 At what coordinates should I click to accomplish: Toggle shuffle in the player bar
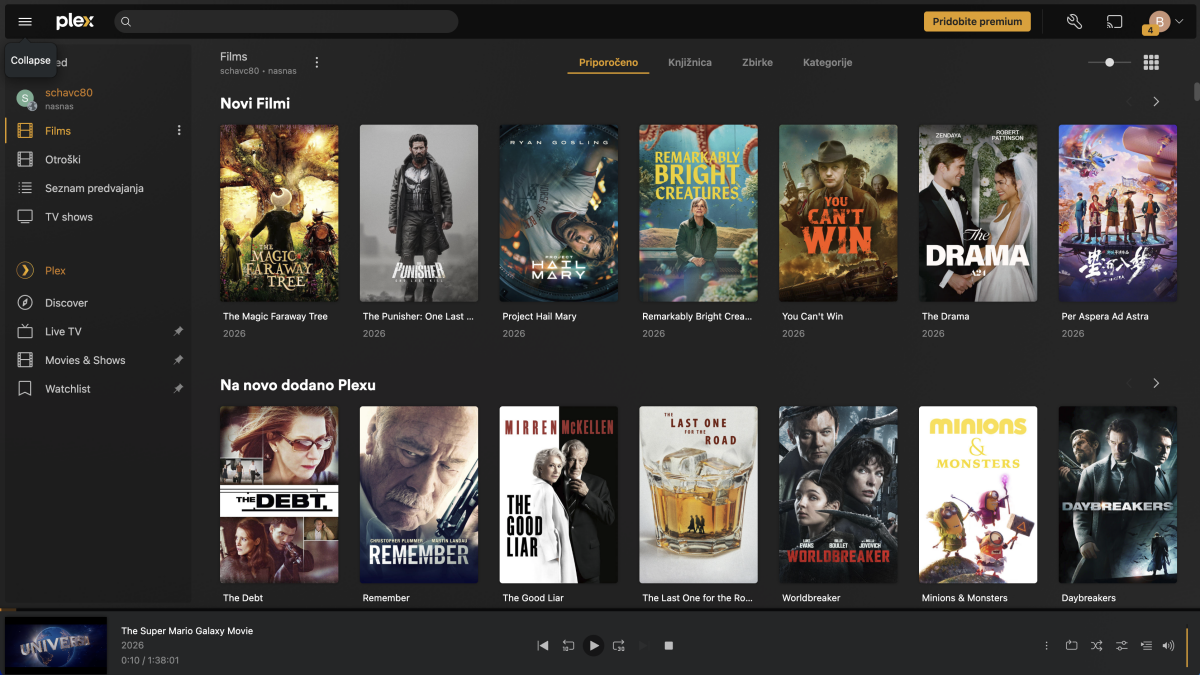(x=1097, y=646)
